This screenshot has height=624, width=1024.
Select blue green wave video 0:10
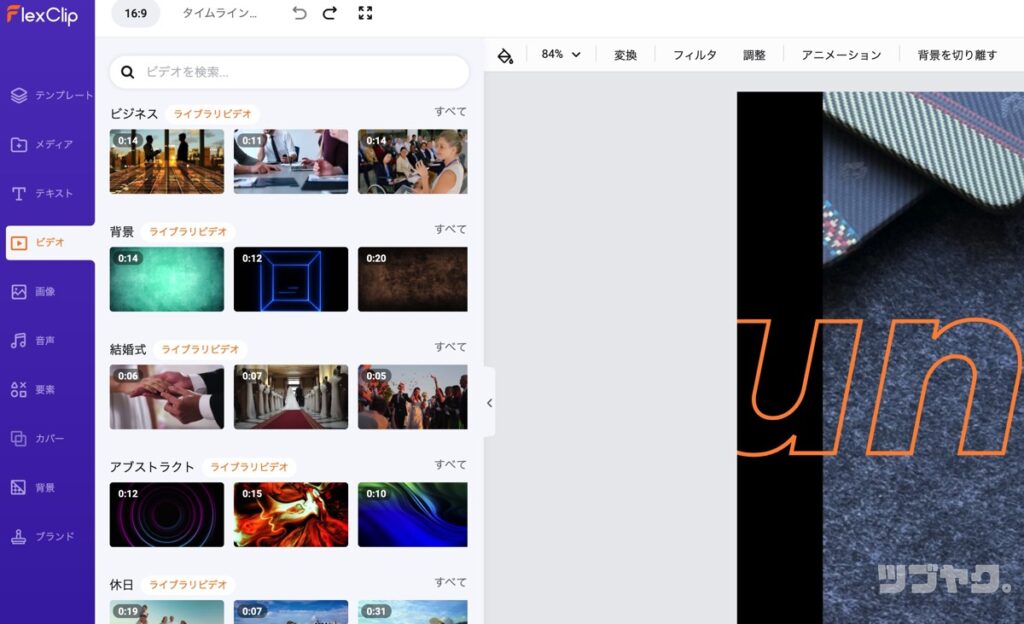[413, 514]
